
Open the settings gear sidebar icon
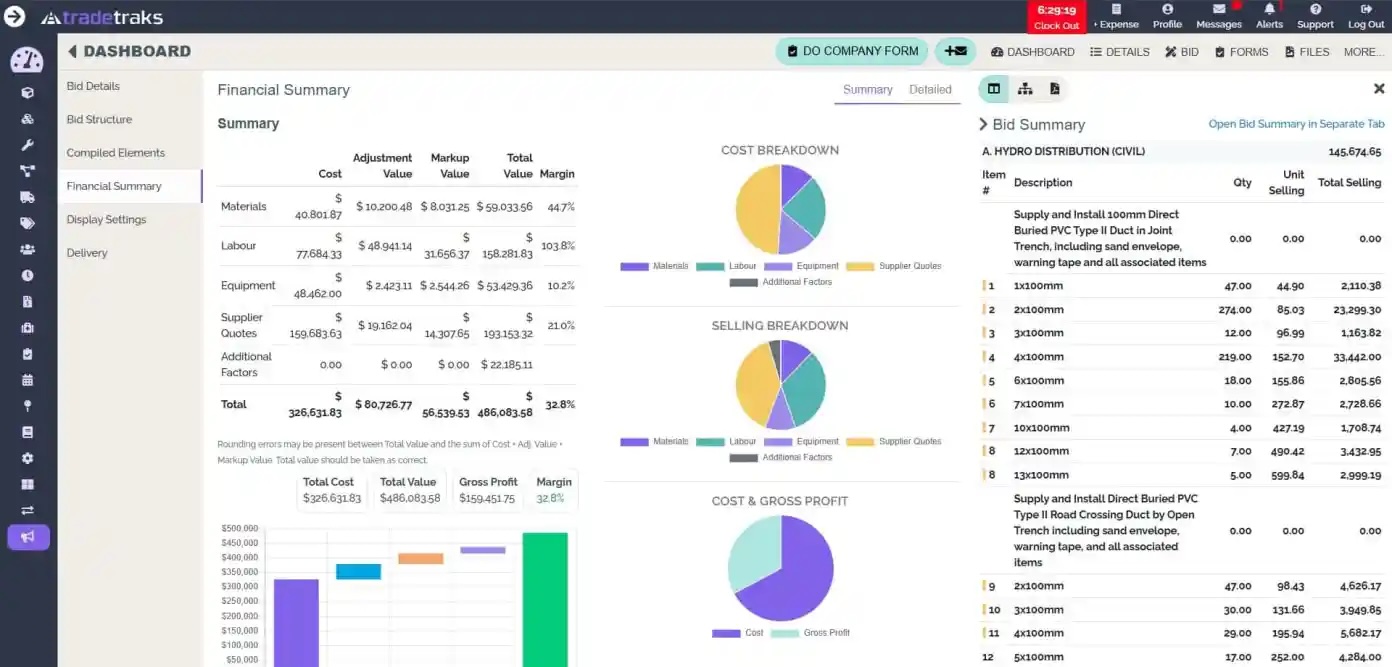click(x=27, y=458)
